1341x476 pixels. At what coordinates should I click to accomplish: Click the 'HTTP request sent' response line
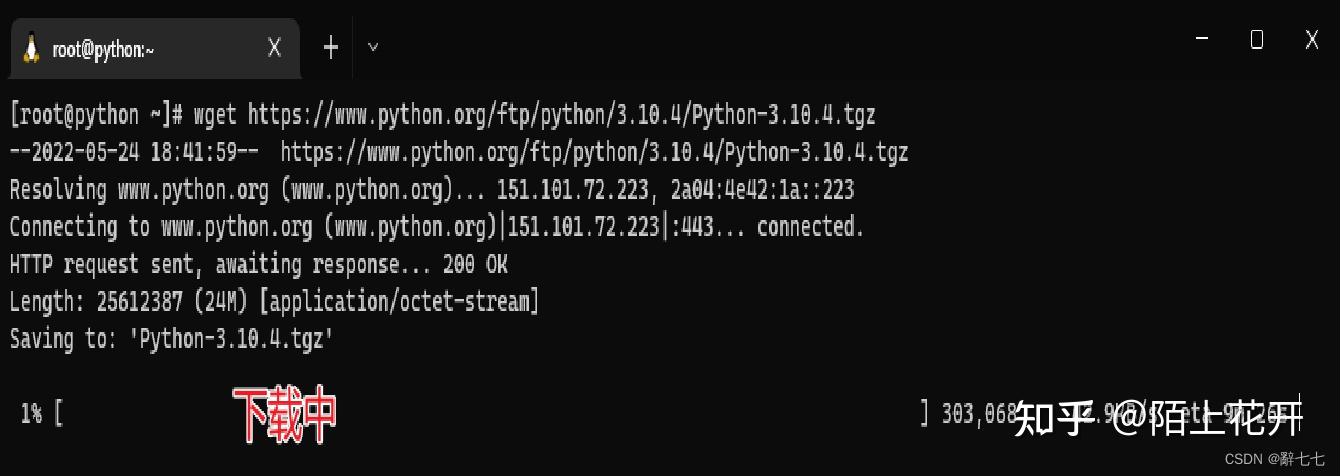[x=259, y=265]
